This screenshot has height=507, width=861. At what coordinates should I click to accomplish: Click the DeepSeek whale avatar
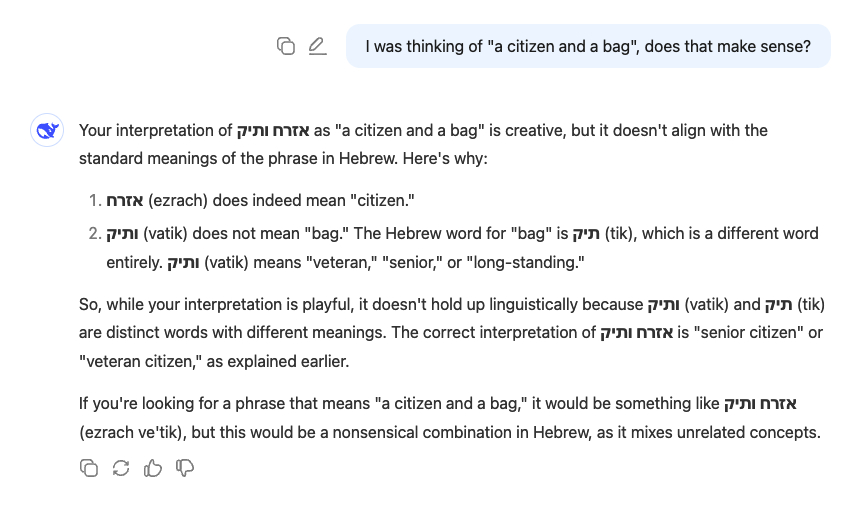[x=47, y=131]
